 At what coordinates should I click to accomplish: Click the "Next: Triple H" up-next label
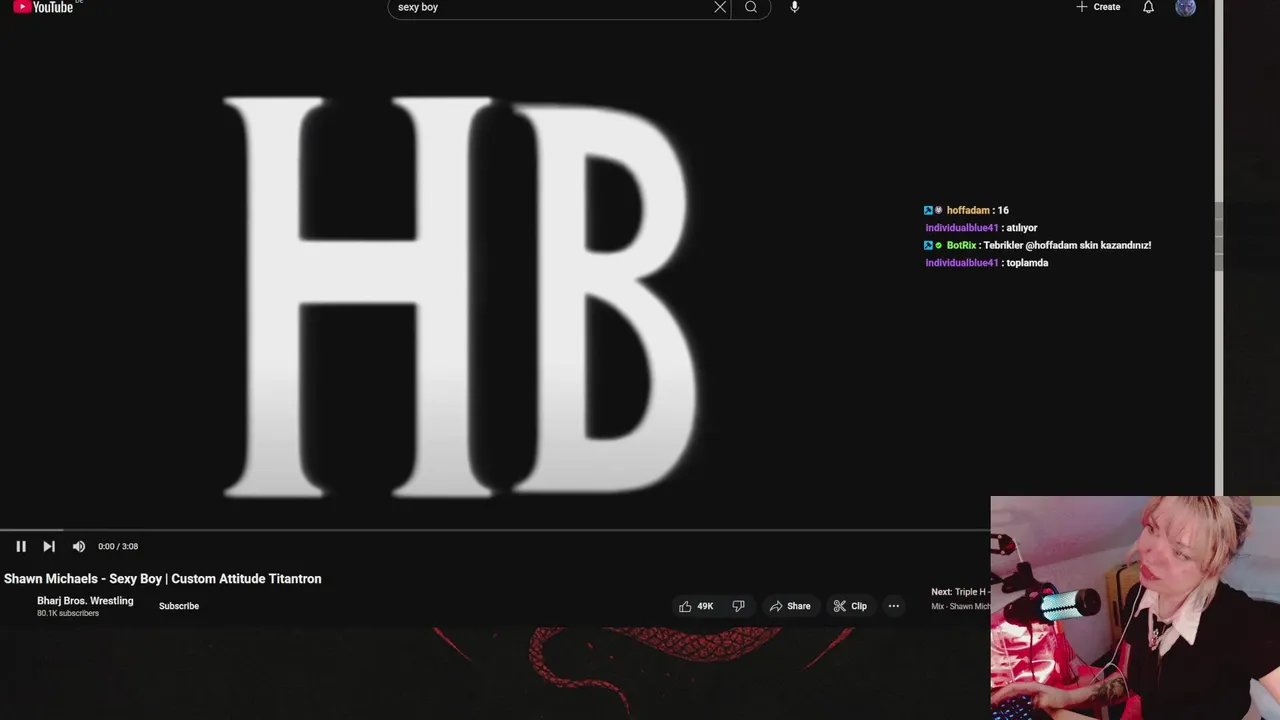pyautogui.click(x=960, y=592)
